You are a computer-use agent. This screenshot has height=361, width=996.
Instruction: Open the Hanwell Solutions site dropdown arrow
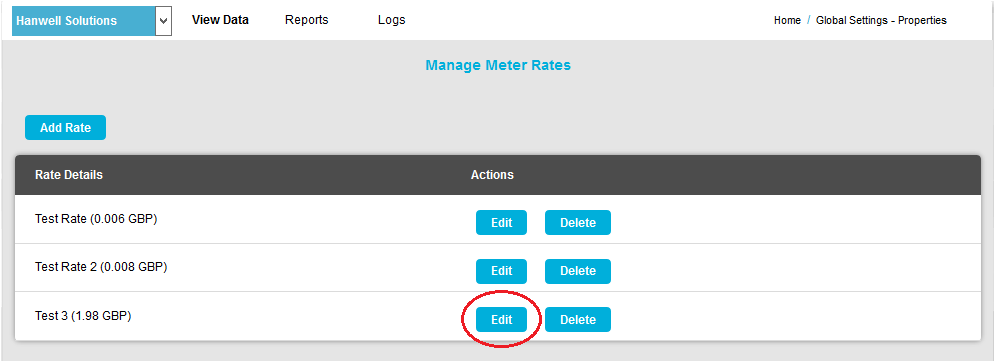[x=163, y=21]
